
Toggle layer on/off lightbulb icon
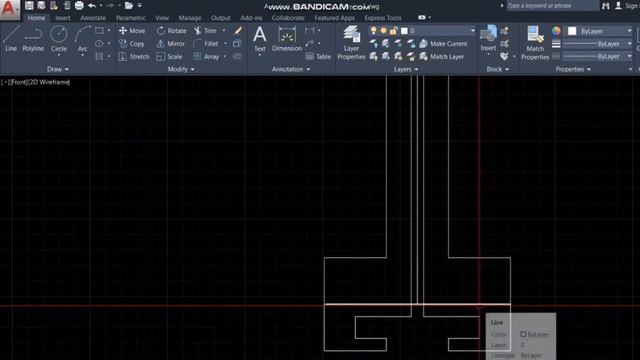click(x=373, y=31)
